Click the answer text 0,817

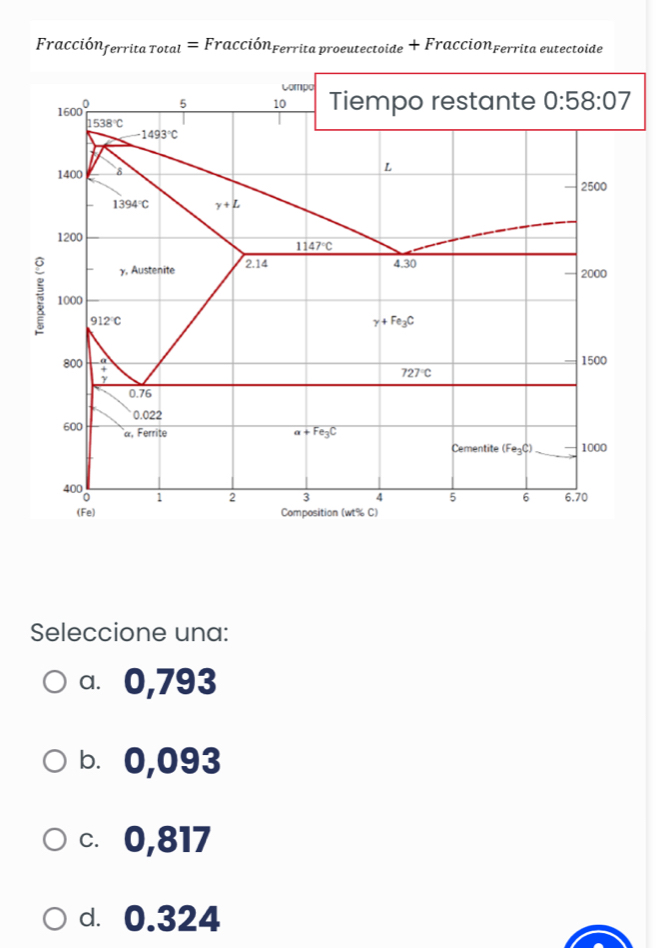(168, 839)
